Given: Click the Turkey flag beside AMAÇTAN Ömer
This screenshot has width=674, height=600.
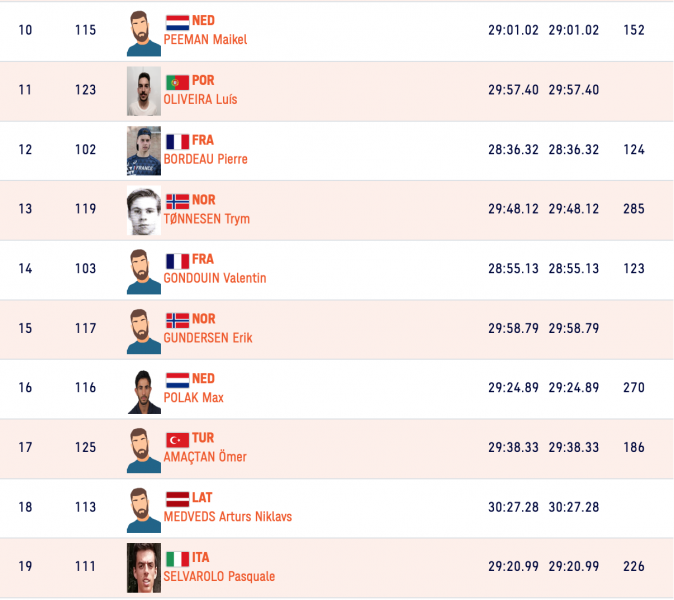Looking at the screenshot, I should click(x=177, y=439).
